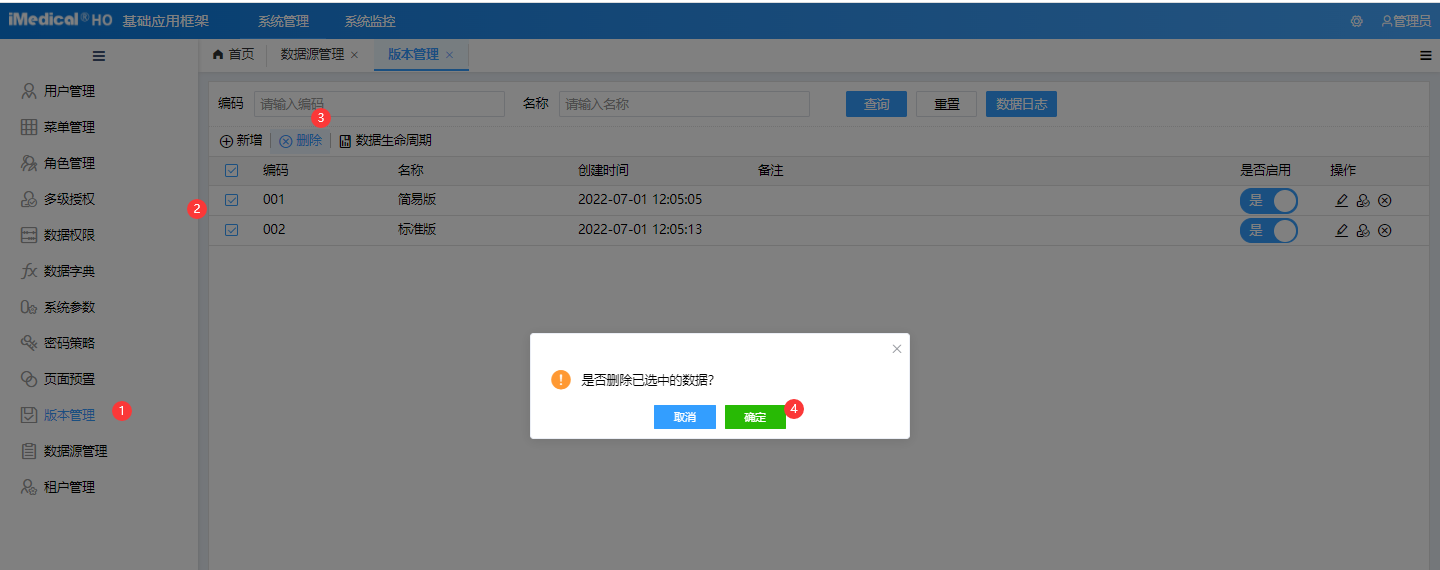This screenshot has width=1440, height=570.
Task: Click the settings gear icon in header
Action: tap(1357, 21)
